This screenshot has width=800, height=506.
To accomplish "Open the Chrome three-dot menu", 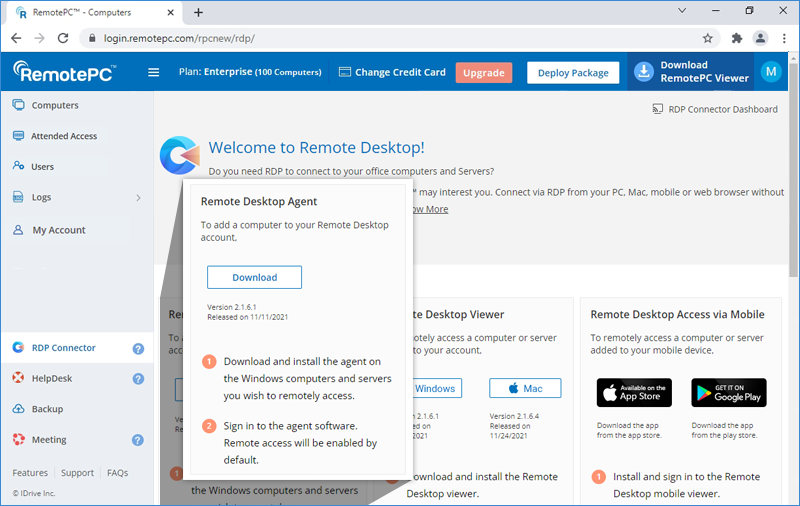I will 784,38.
